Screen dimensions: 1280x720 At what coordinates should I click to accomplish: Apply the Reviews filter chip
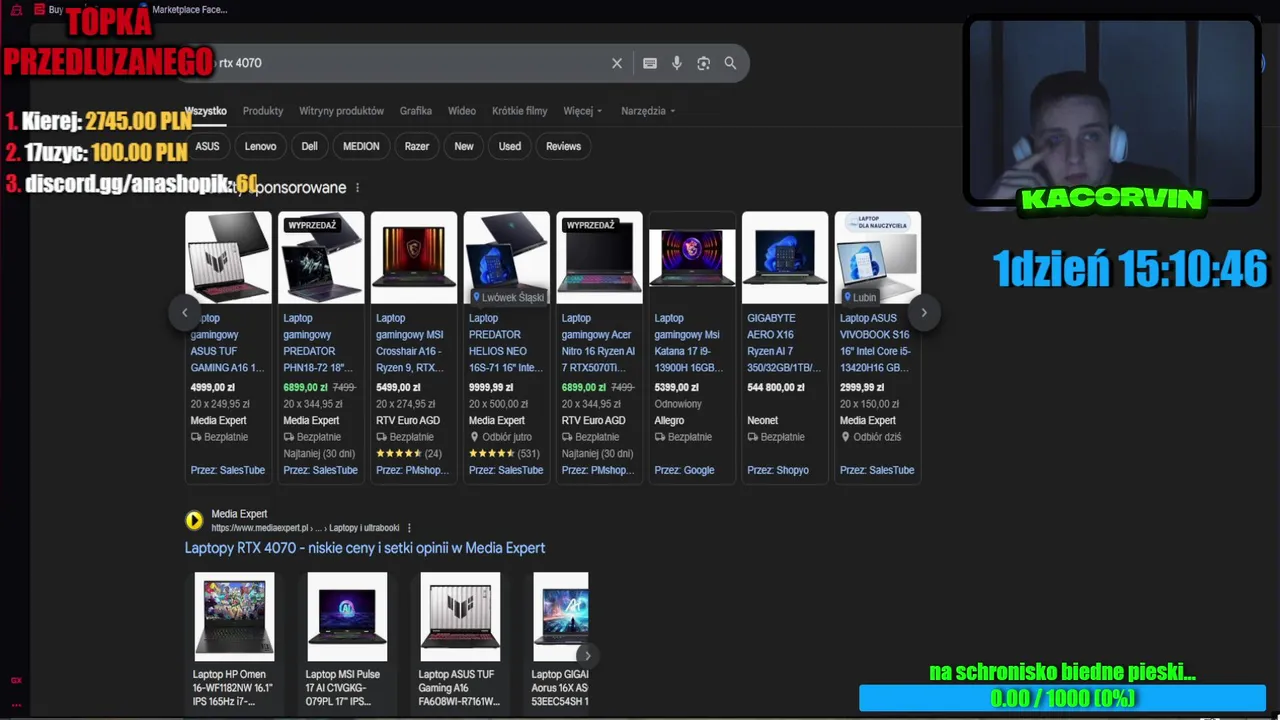563,146
